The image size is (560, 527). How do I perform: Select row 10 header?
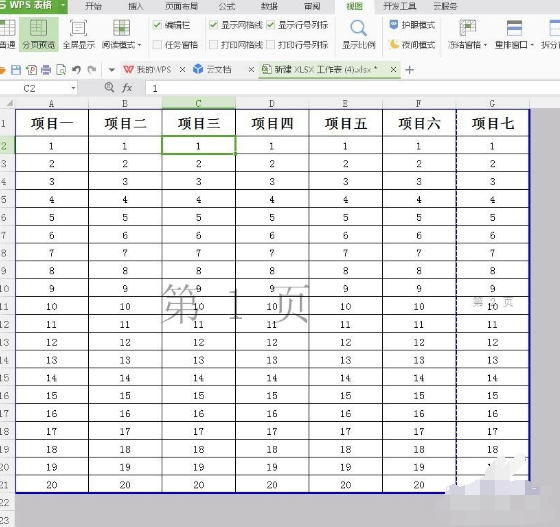7,288
